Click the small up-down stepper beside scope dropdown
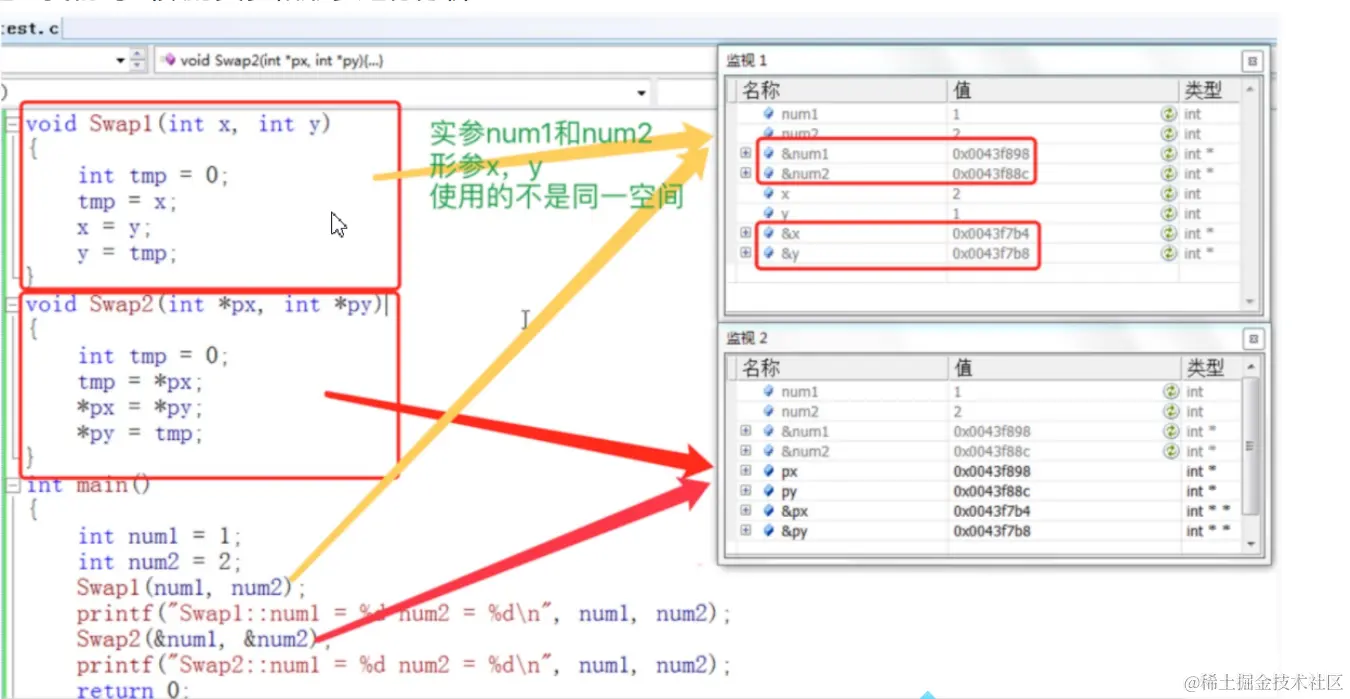1350x699 pixels. pos(138,60)
